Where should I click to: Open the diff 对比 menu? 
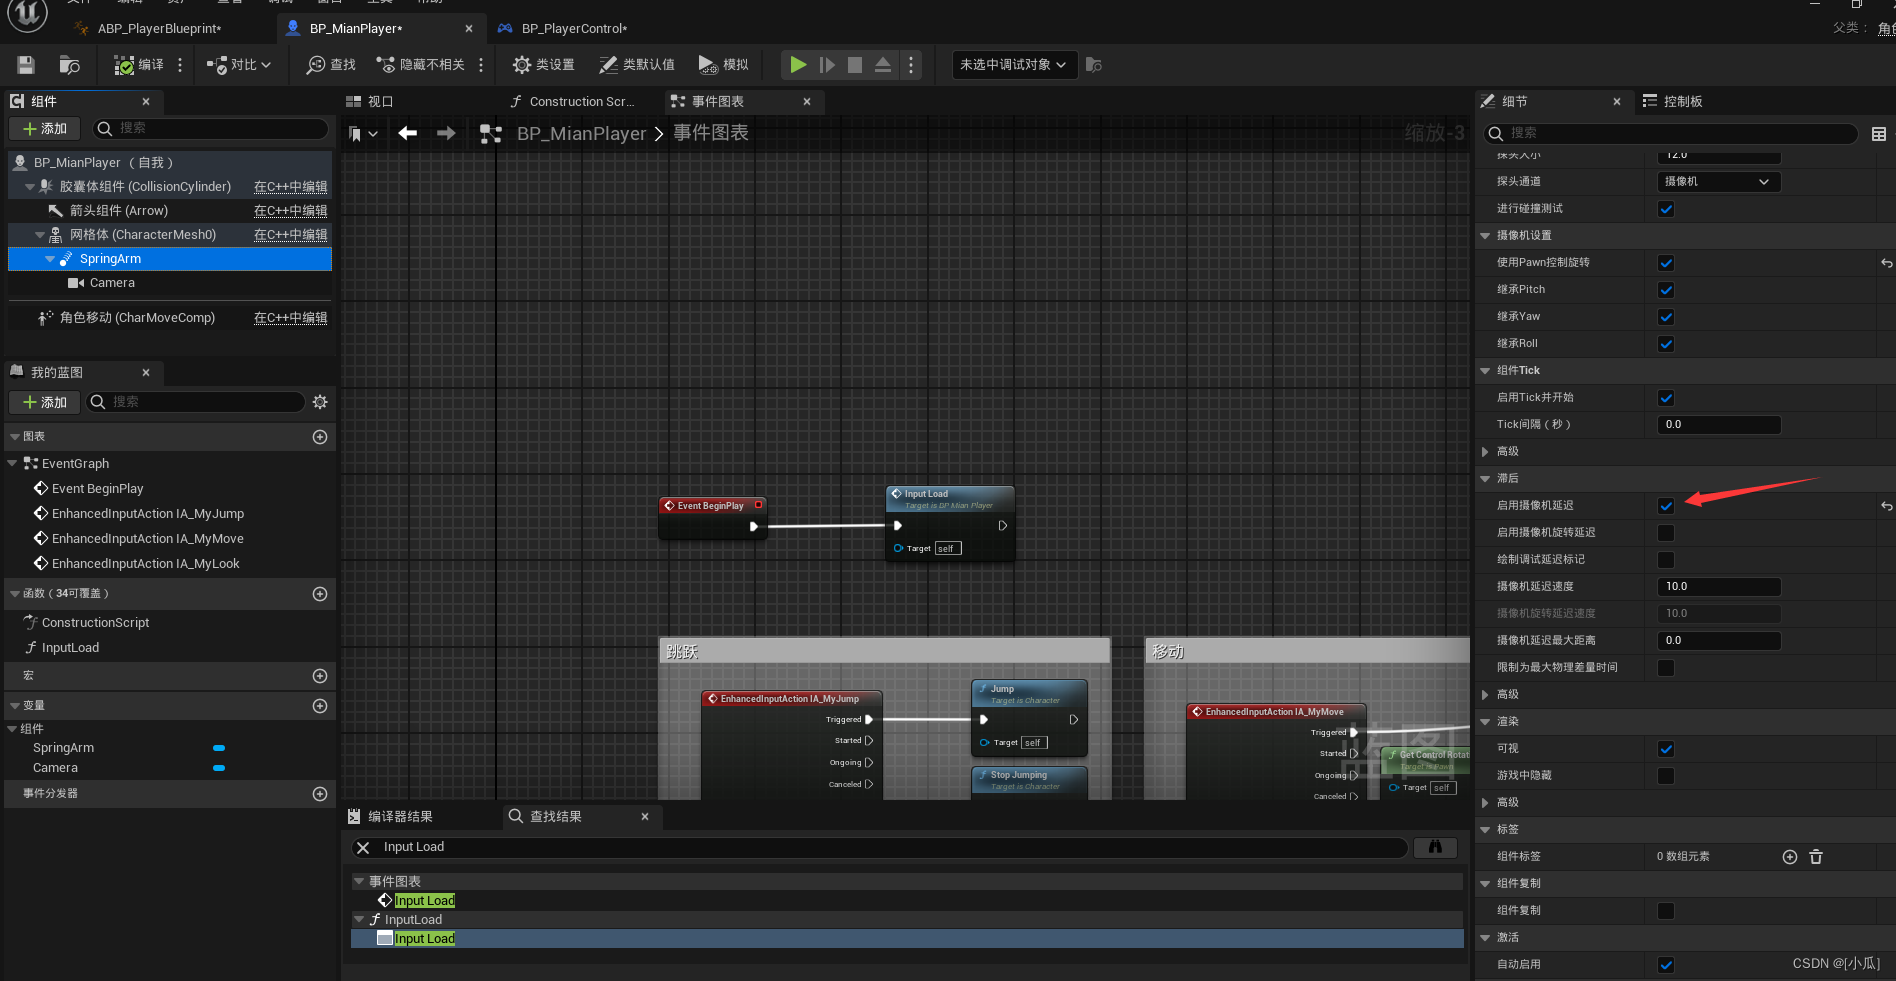click(238, 65)
